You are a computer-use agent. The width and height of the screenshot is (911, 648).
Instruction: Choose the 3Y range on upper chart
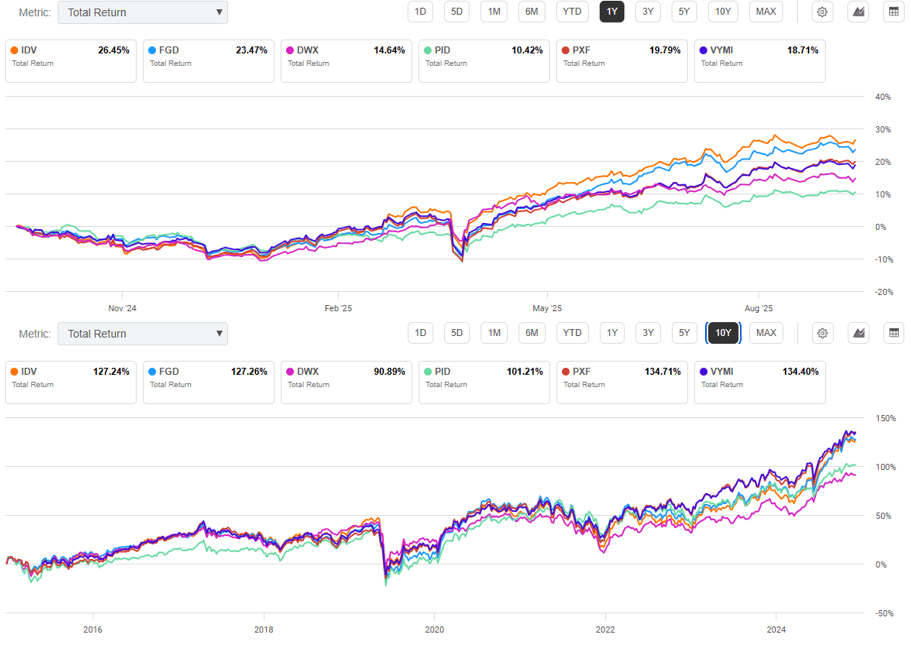[x=648, y=12]
